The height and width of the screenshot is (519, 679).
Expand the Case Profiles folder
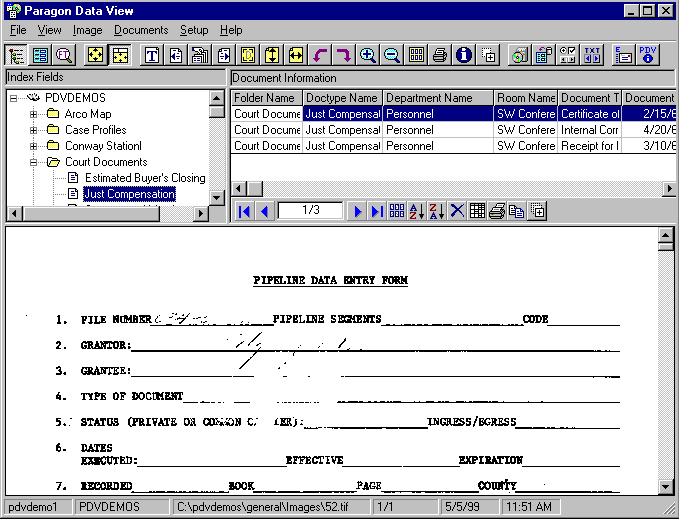click(33, 130)
